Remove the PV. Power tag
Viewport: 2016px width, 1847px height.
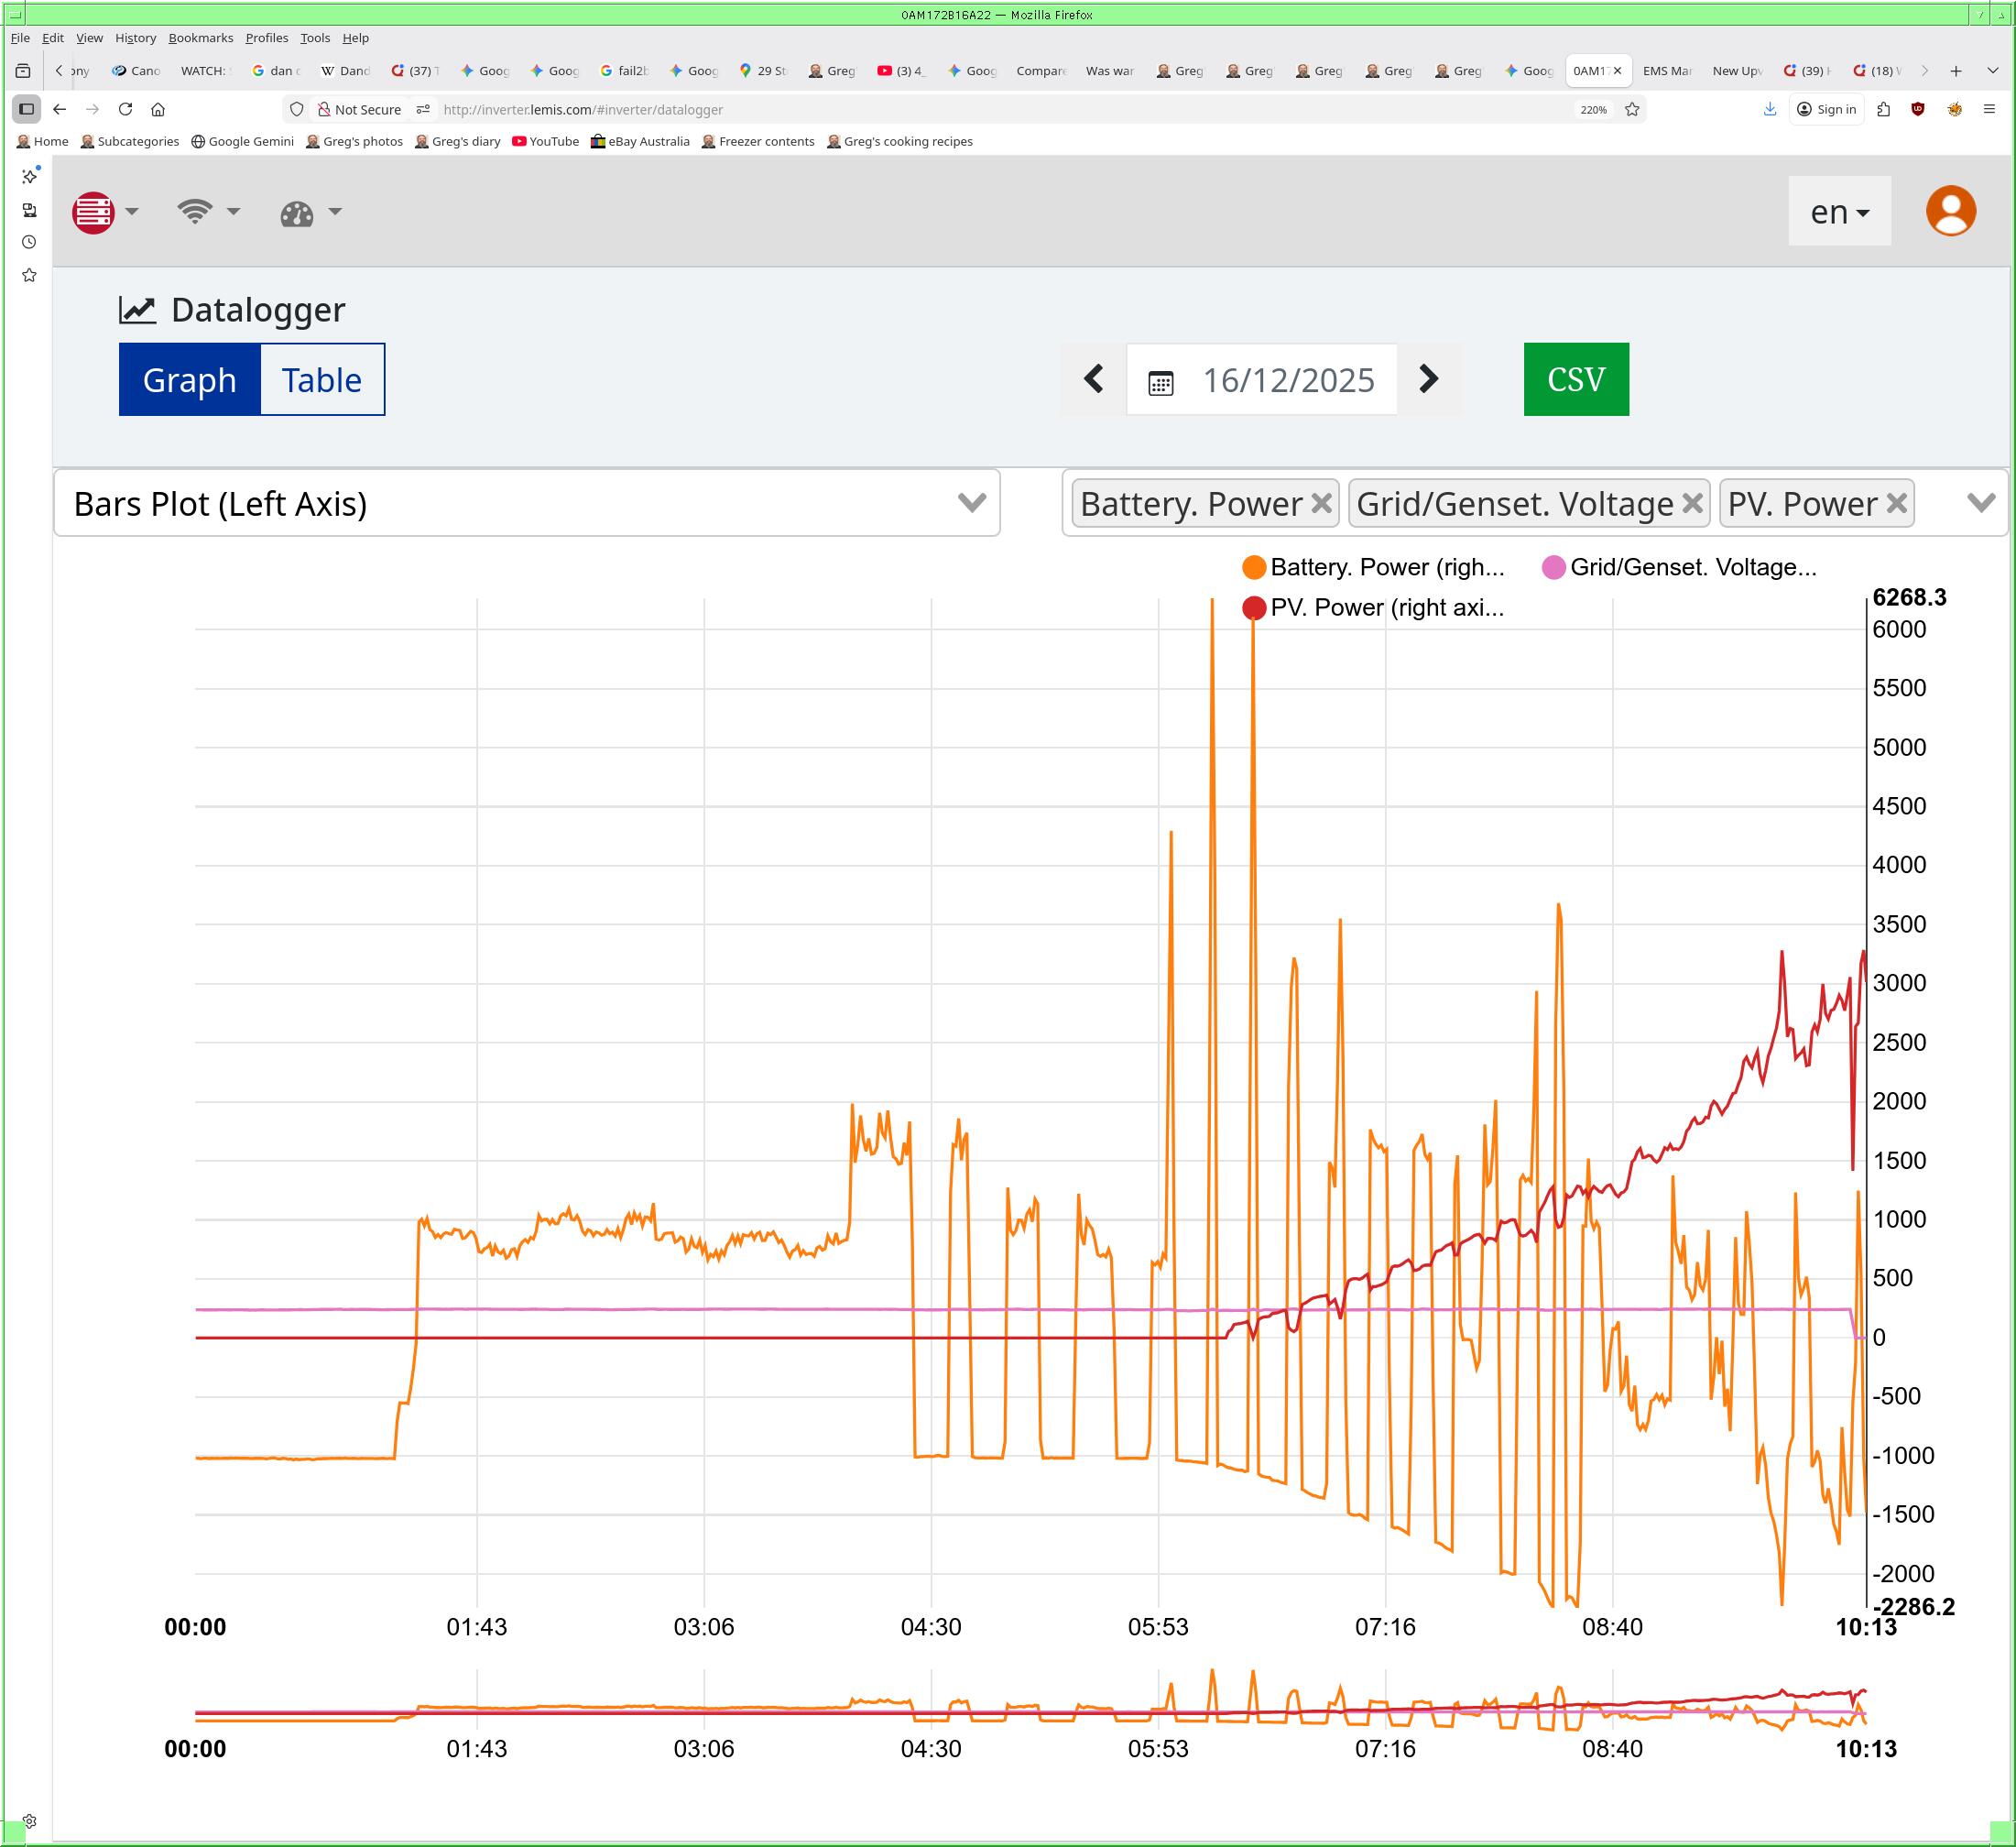click(x=1896, y=503)
